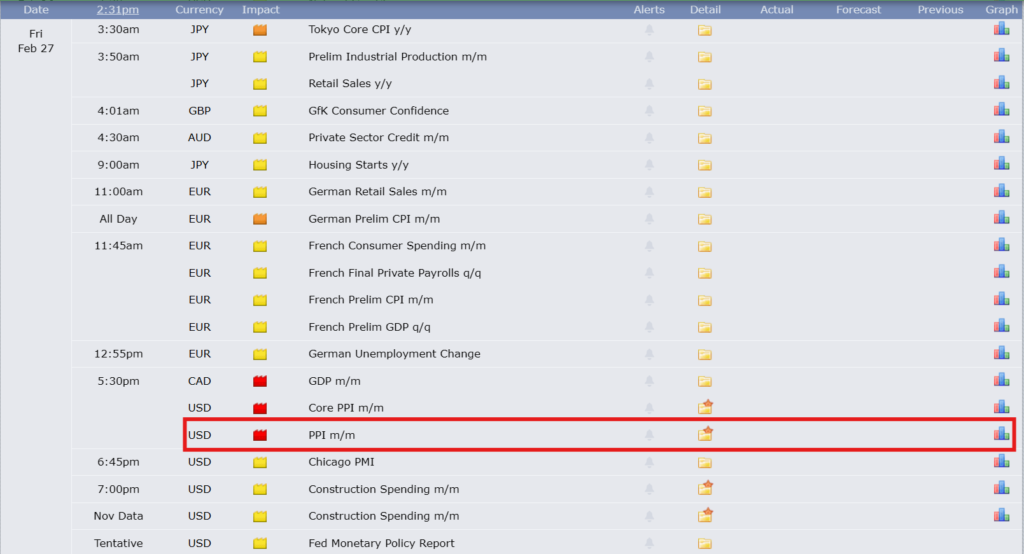1024x554 pixels.
Task: Expand detail folder for French Prelim GDP q/q
Action: point(705,327)
